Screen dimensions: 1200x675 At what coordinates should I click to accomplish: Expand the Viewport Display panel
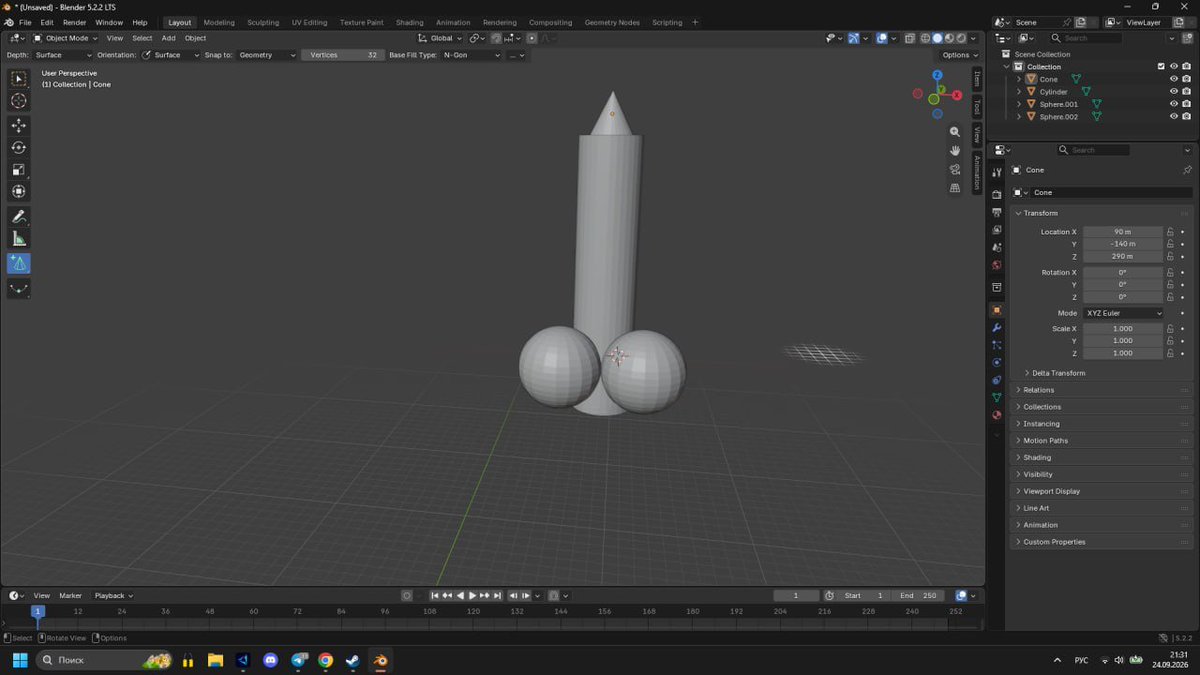pyautogui.click(x=1103, y=491)
